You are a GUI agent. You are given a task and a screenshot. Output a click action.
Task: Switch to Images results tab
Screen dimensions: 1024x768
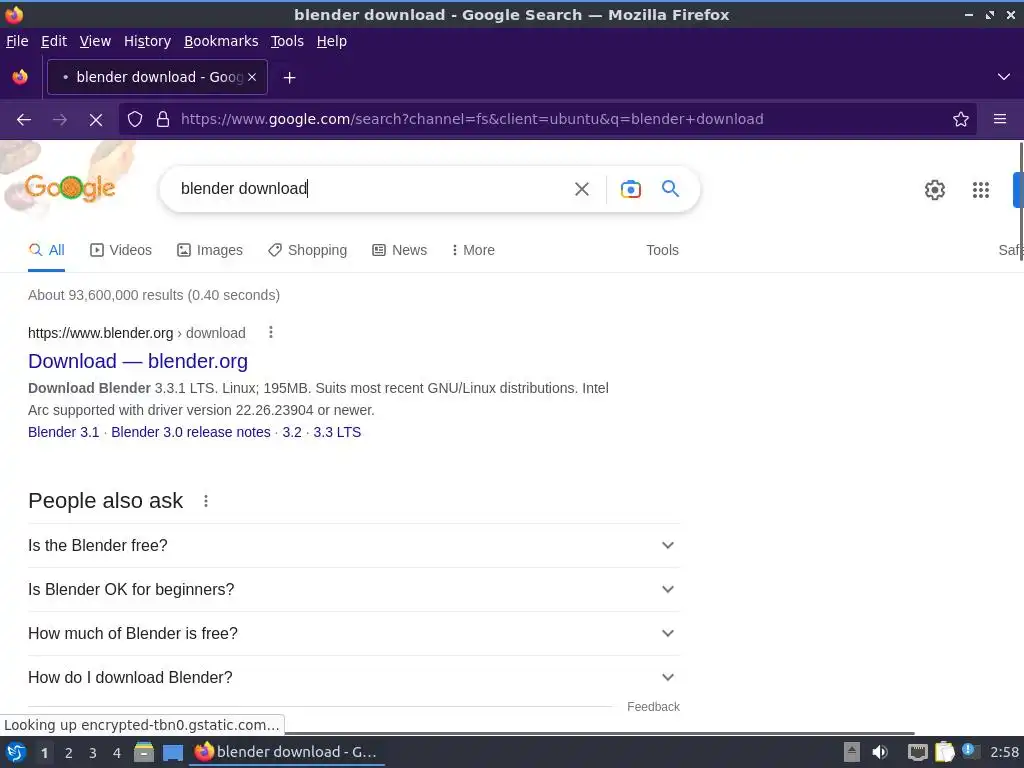tap(210, 250)
